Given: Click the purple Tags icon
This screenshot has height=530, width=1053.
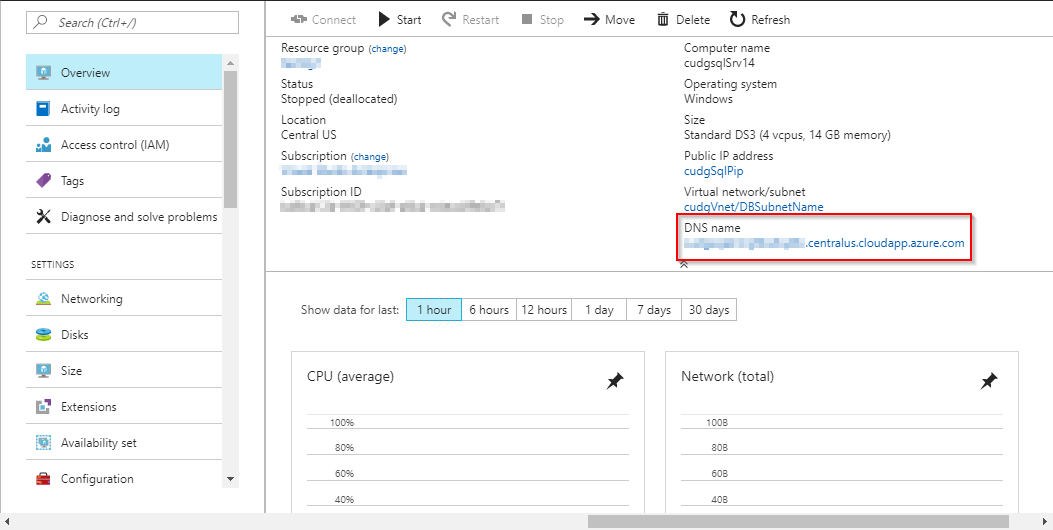Looking at the screenshot, I should point(43,181).
